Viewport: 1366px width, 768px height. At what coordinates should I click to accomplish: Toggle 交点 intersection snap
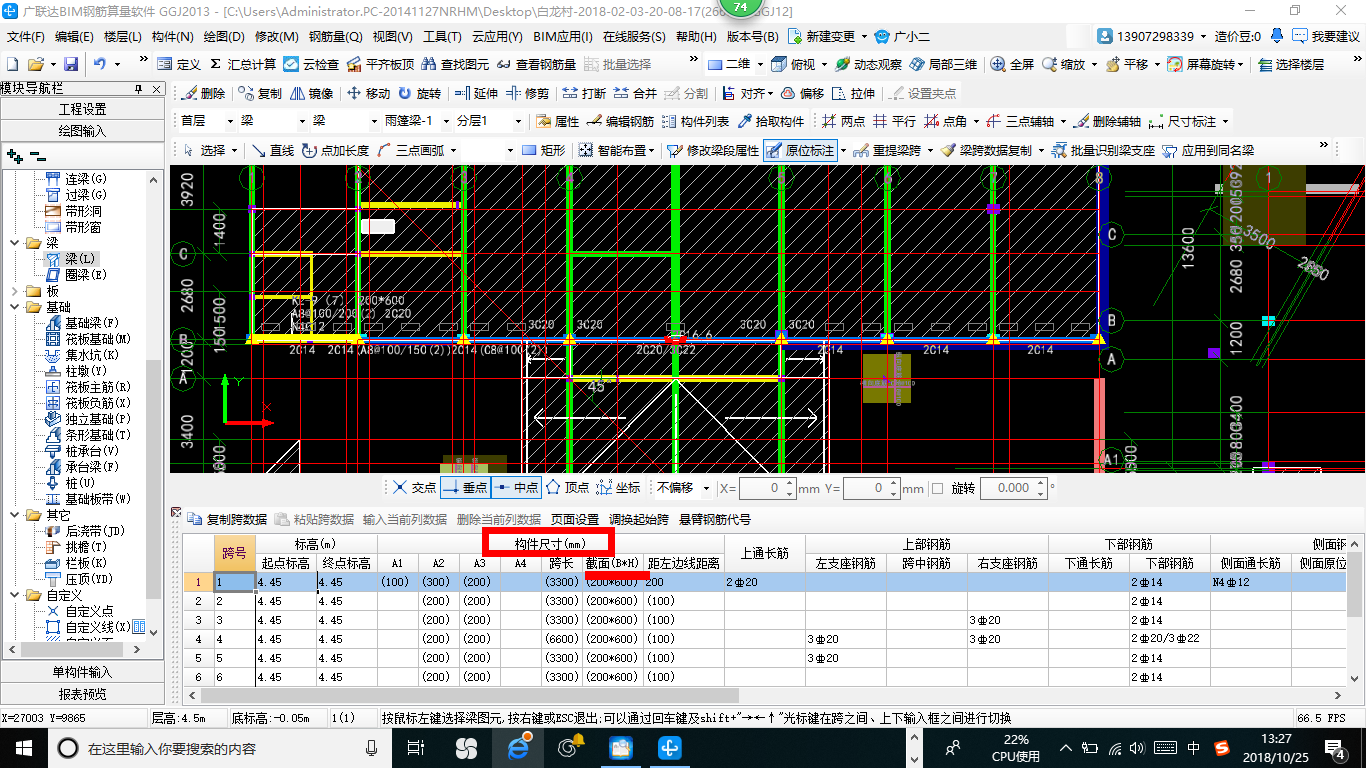click(x=415, y=488)
